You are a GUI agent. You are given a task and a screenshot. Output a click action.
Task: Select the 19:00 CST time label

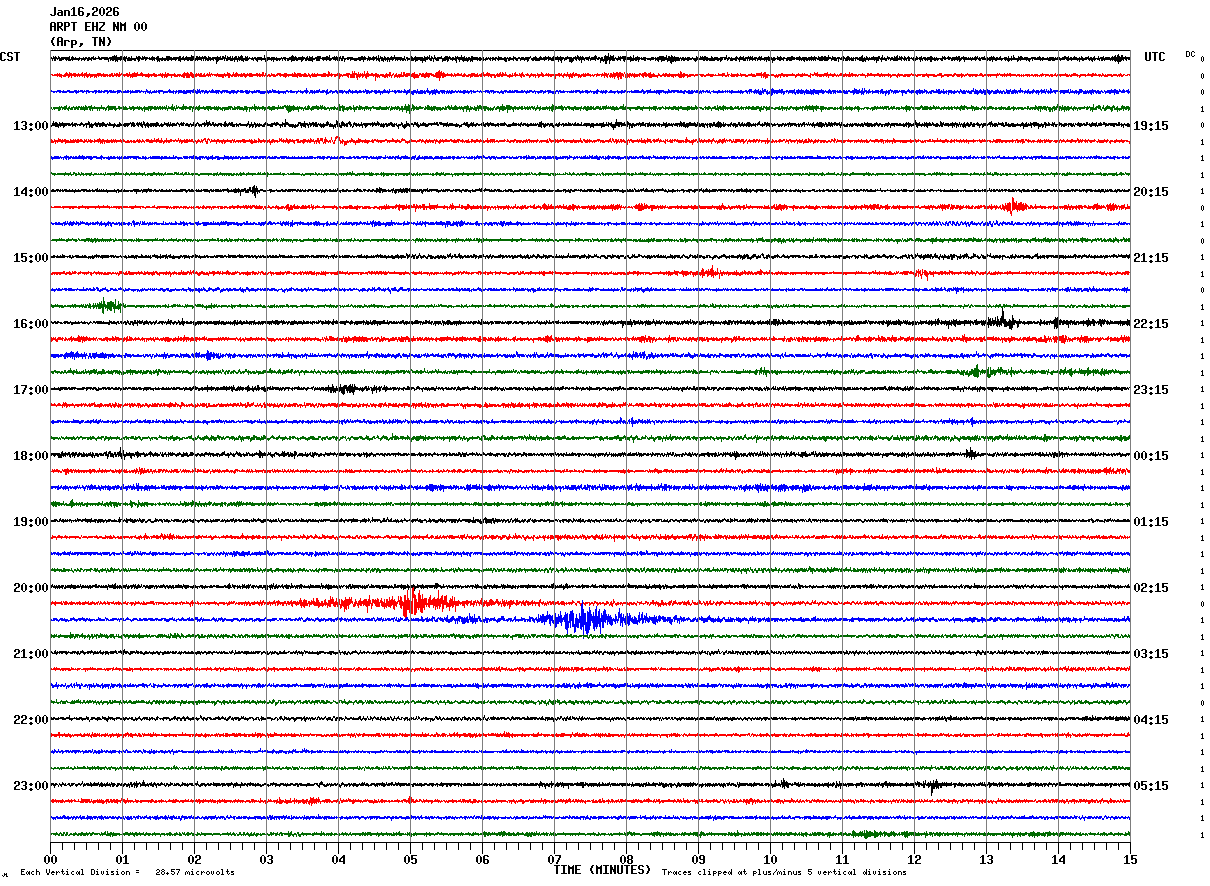(30, 522)
